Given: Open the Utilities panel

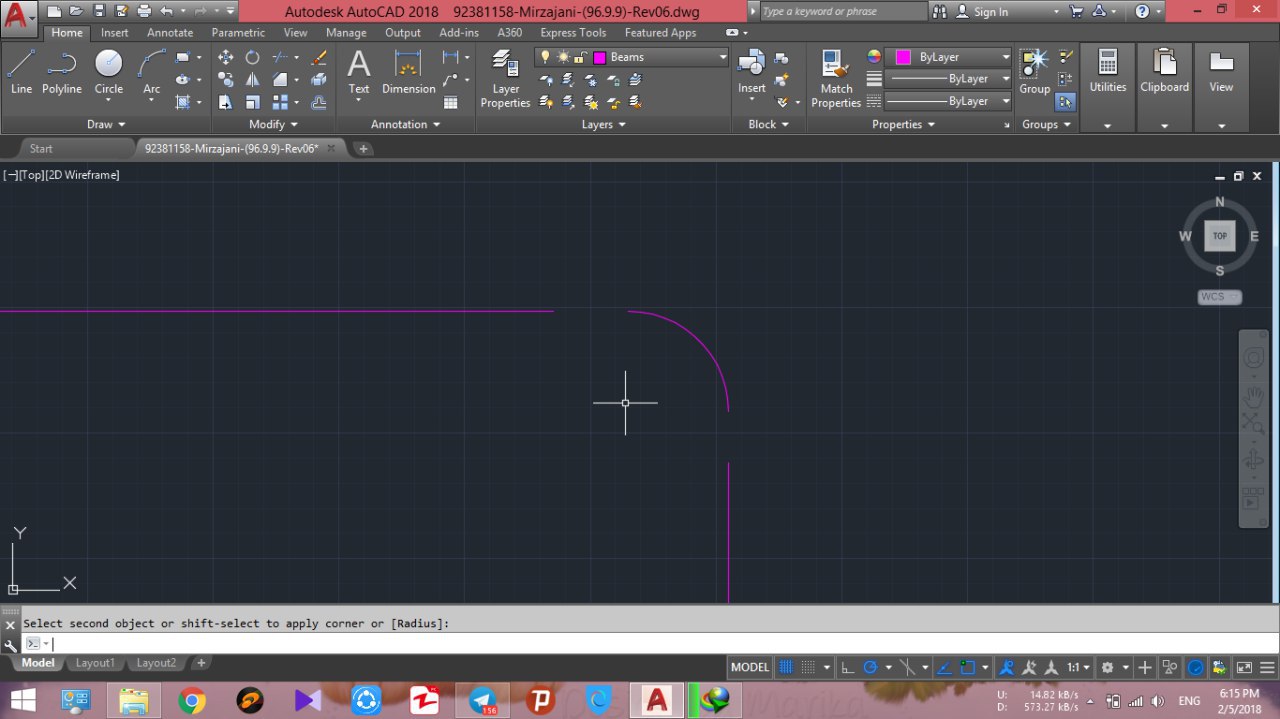Looking at the screenshot, I should 1108,87.
